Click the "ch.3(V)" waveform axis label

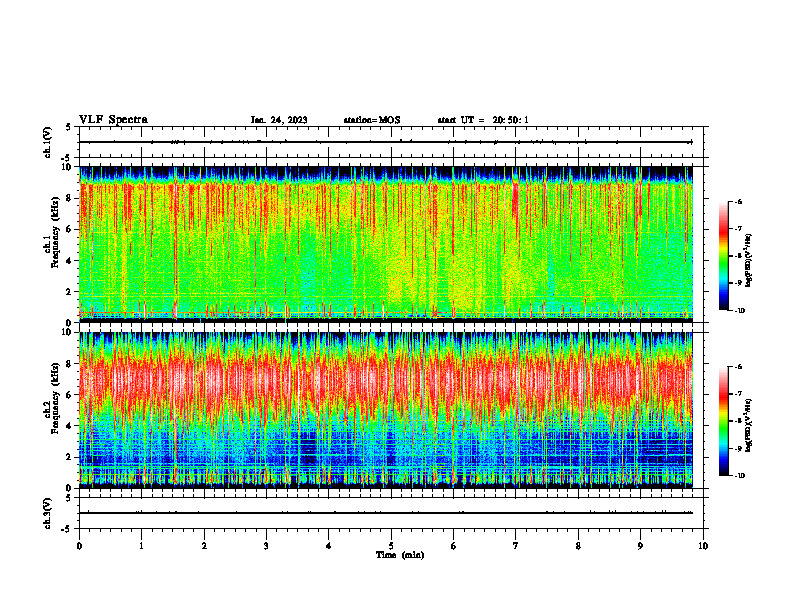pos(48,513)
